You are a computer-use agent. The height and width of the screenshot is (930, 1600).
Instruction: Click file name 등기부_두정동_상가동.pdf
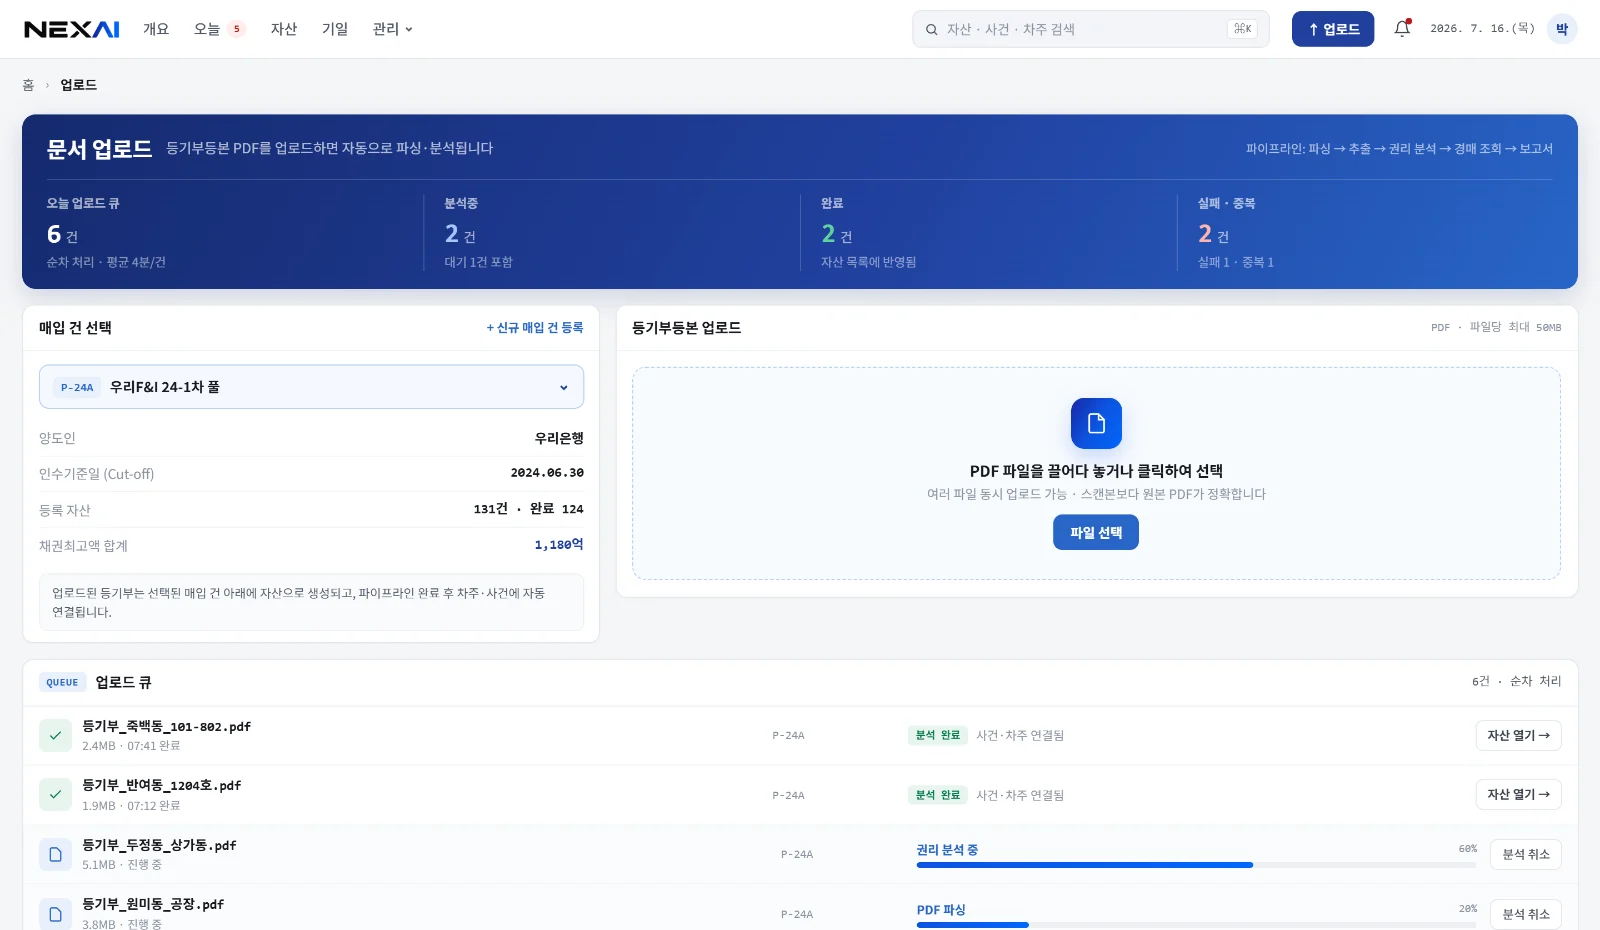click(159, 846)
